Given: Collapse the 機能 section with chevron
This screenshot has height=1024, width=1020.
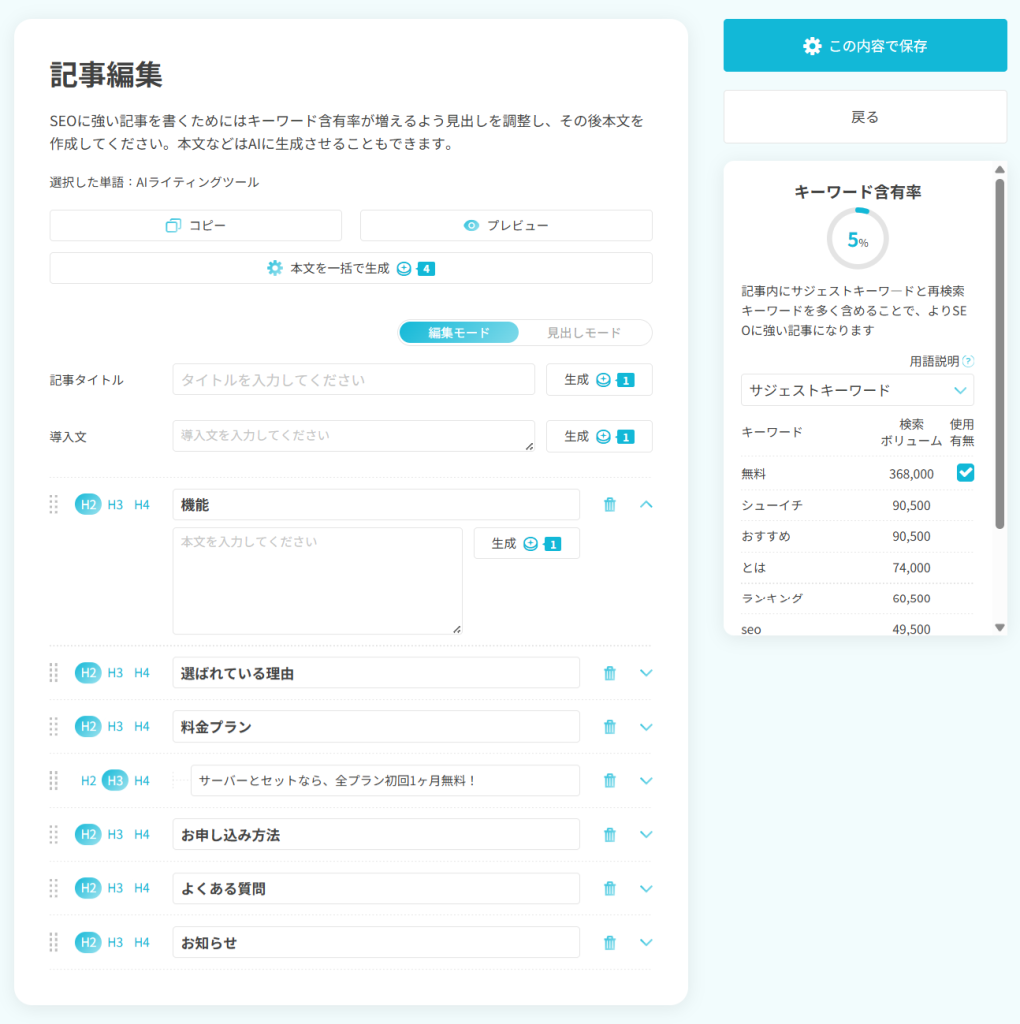Looking at the screenshot, I should [646, 505].
